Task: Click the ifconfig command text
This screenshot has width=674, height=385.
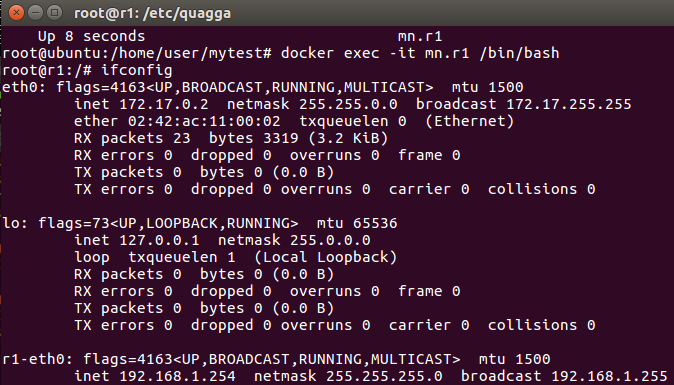Action: (137, 70)
